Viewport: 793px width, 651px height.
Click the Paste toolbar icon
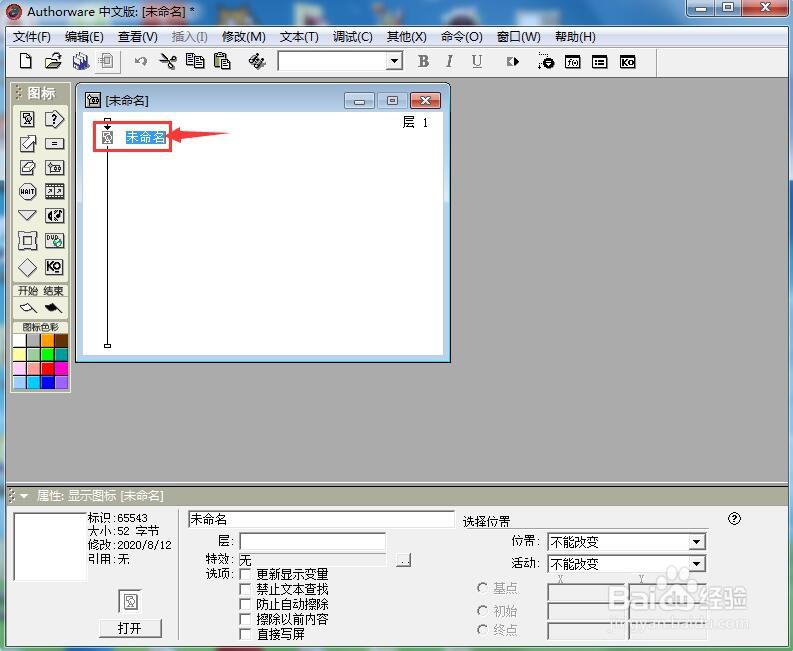point(222,61)
